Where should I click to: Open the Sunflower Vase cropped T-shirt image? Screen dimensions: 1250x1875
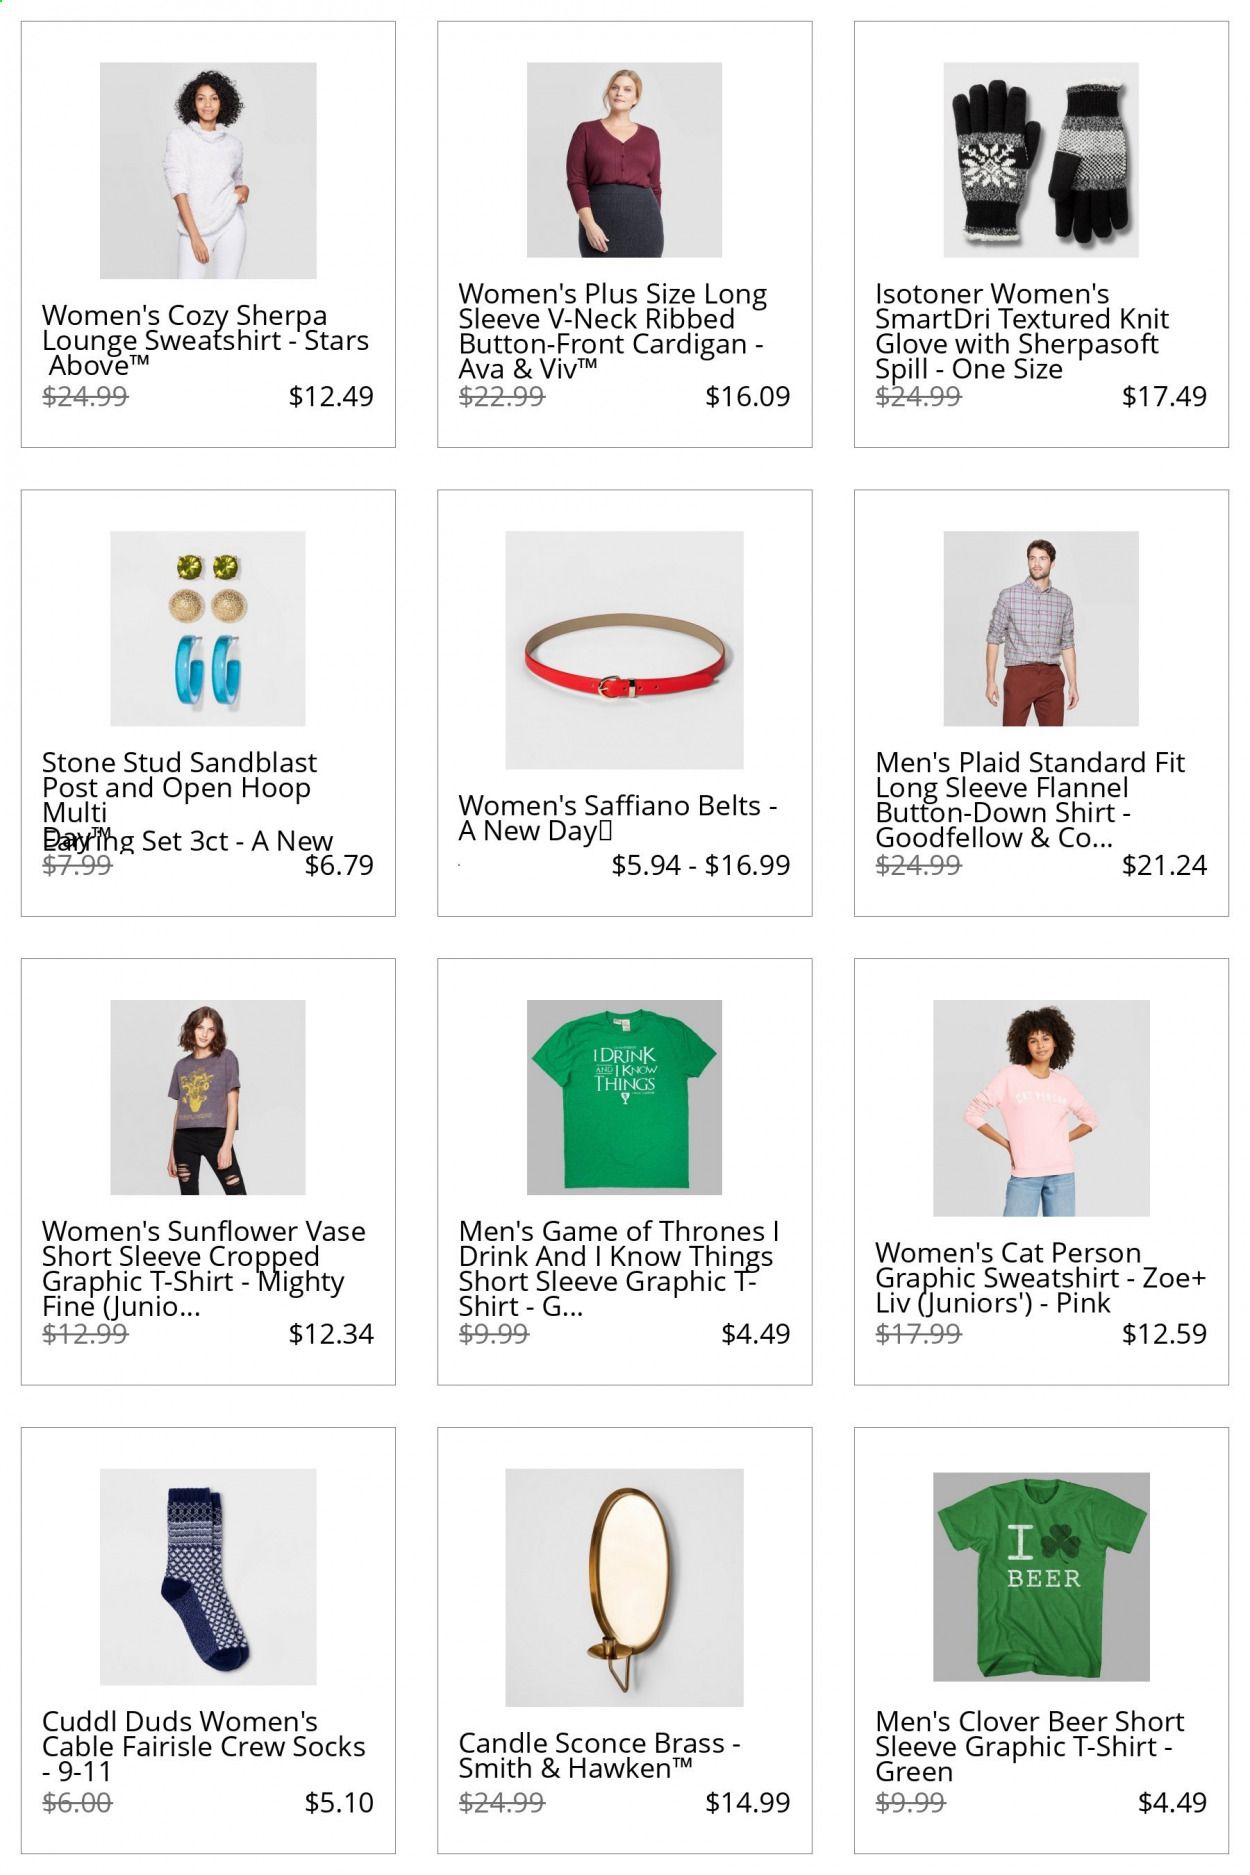point(208,1097)
